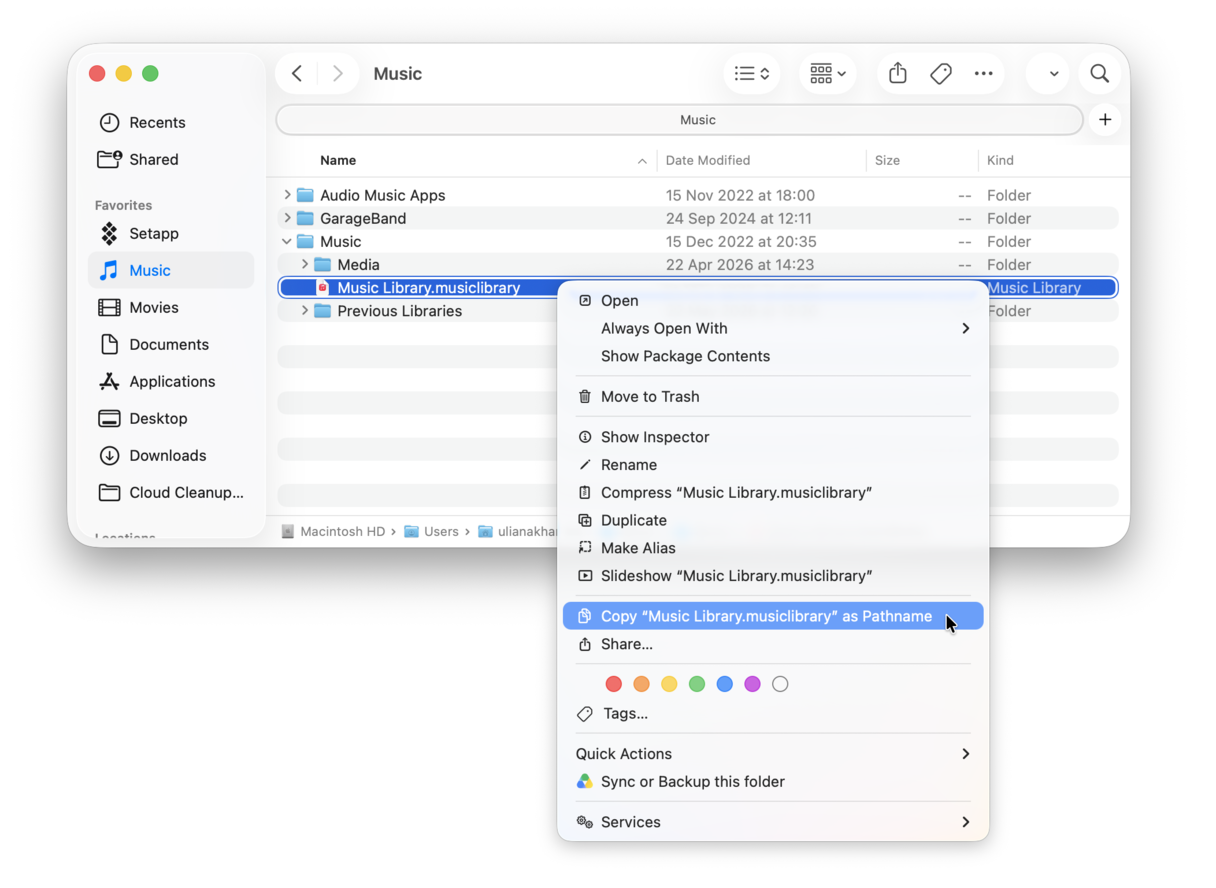
Task: Choose Compress "Music Library.musiclibrary"
Action: (x=773, y=492)
